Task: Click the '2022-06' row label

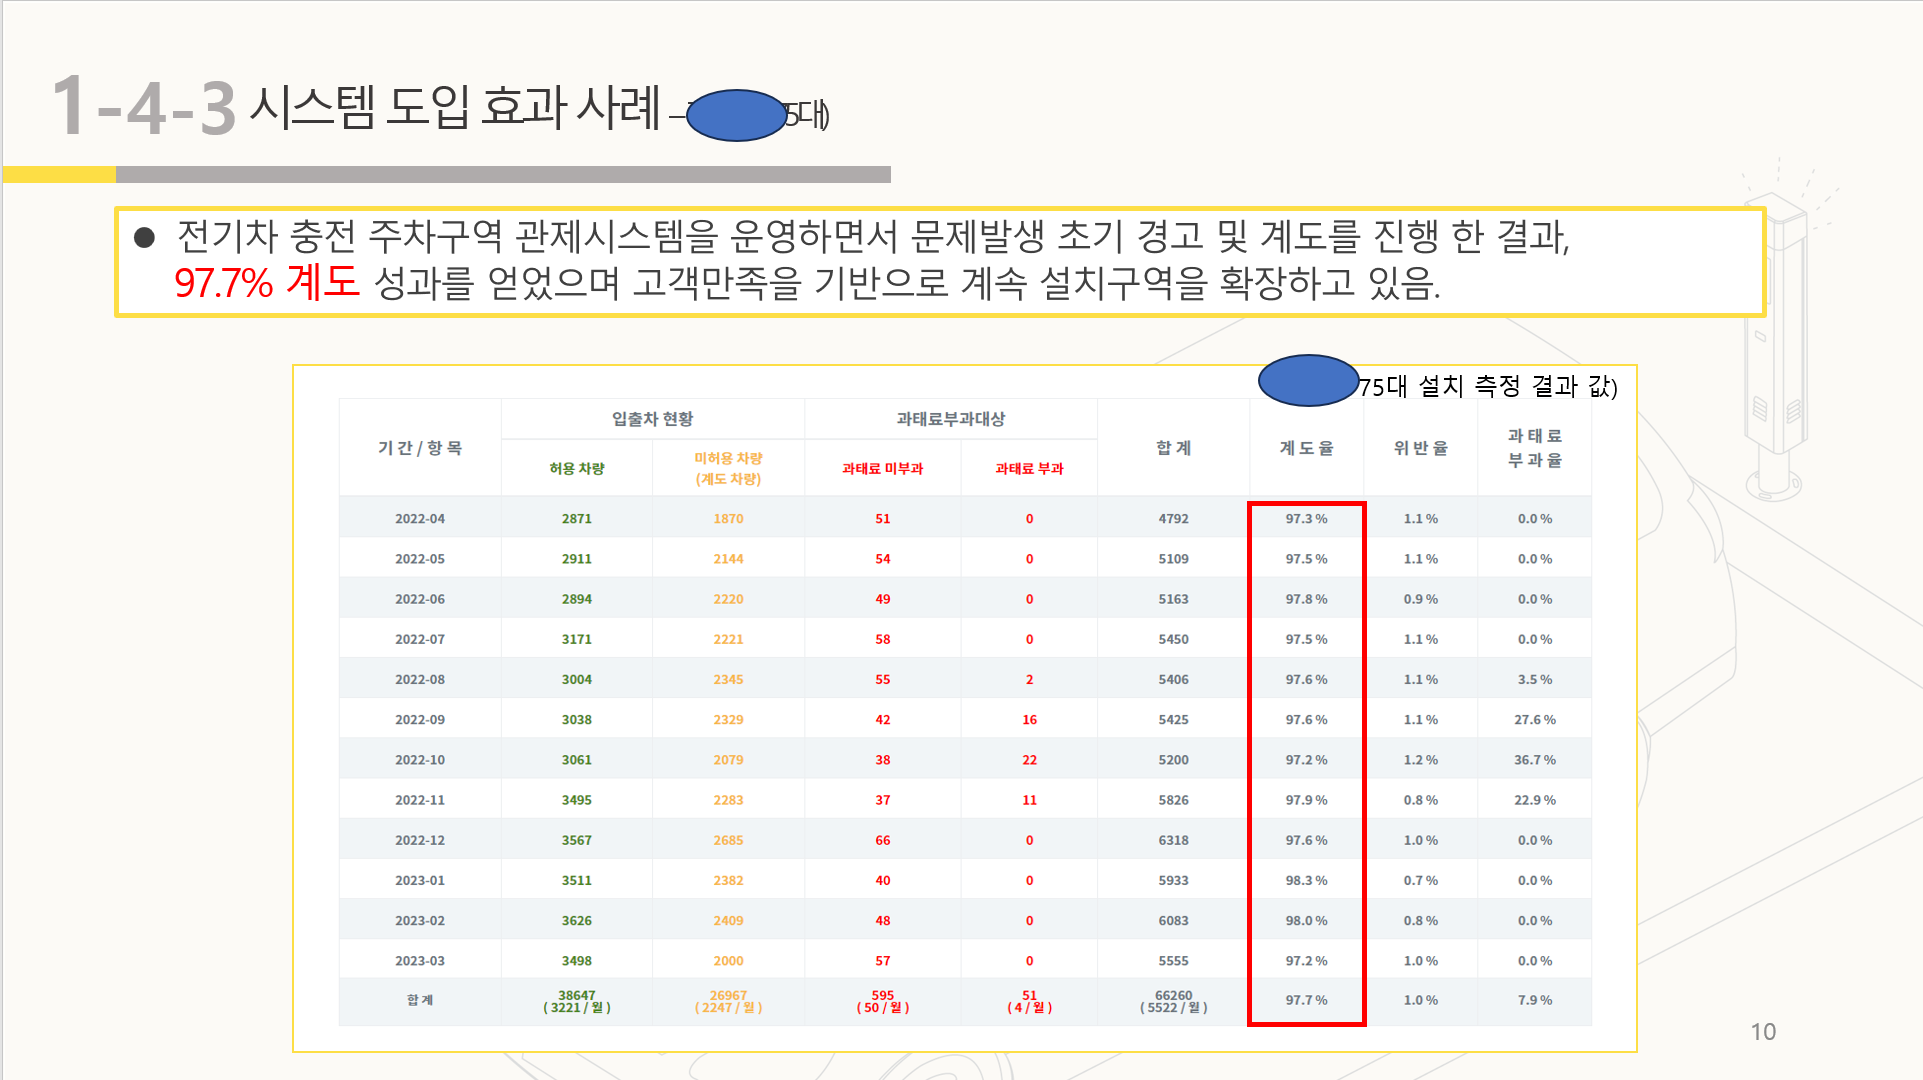Action: click(420, 599)
